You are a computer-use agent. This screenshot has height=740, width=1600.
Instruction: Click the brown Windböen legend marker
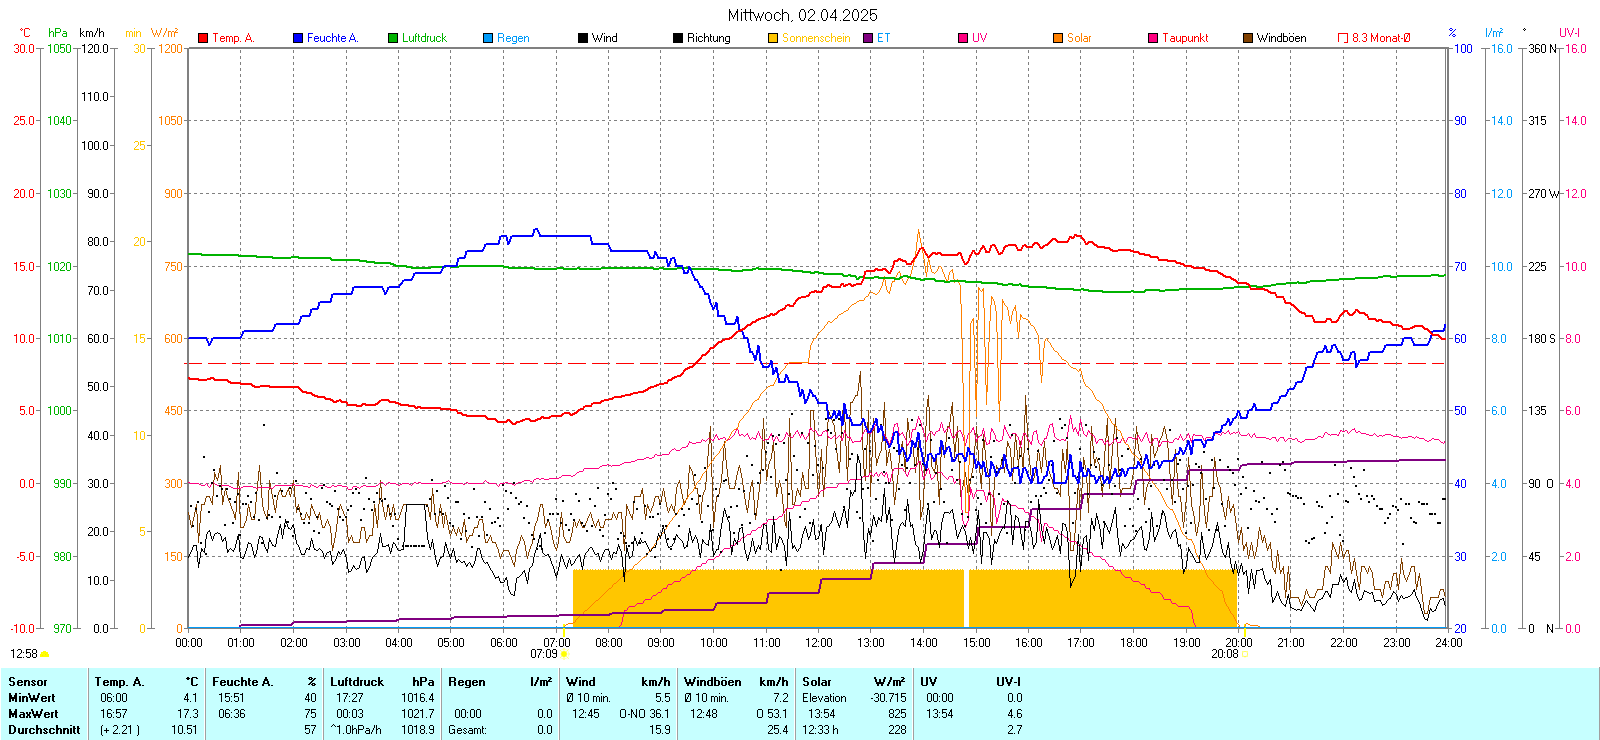click(x=1248, y=38)
